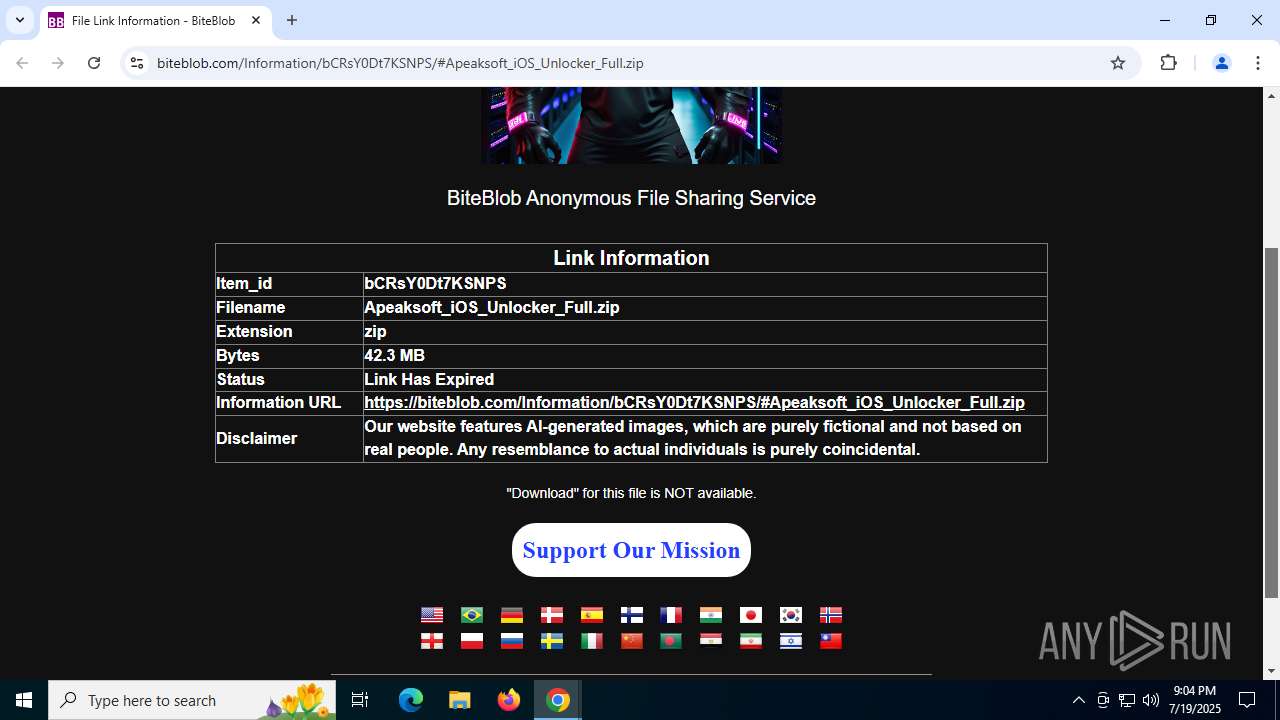Open the Information URL link
The width and height of the screenshot is (1280, 720).
694,403
